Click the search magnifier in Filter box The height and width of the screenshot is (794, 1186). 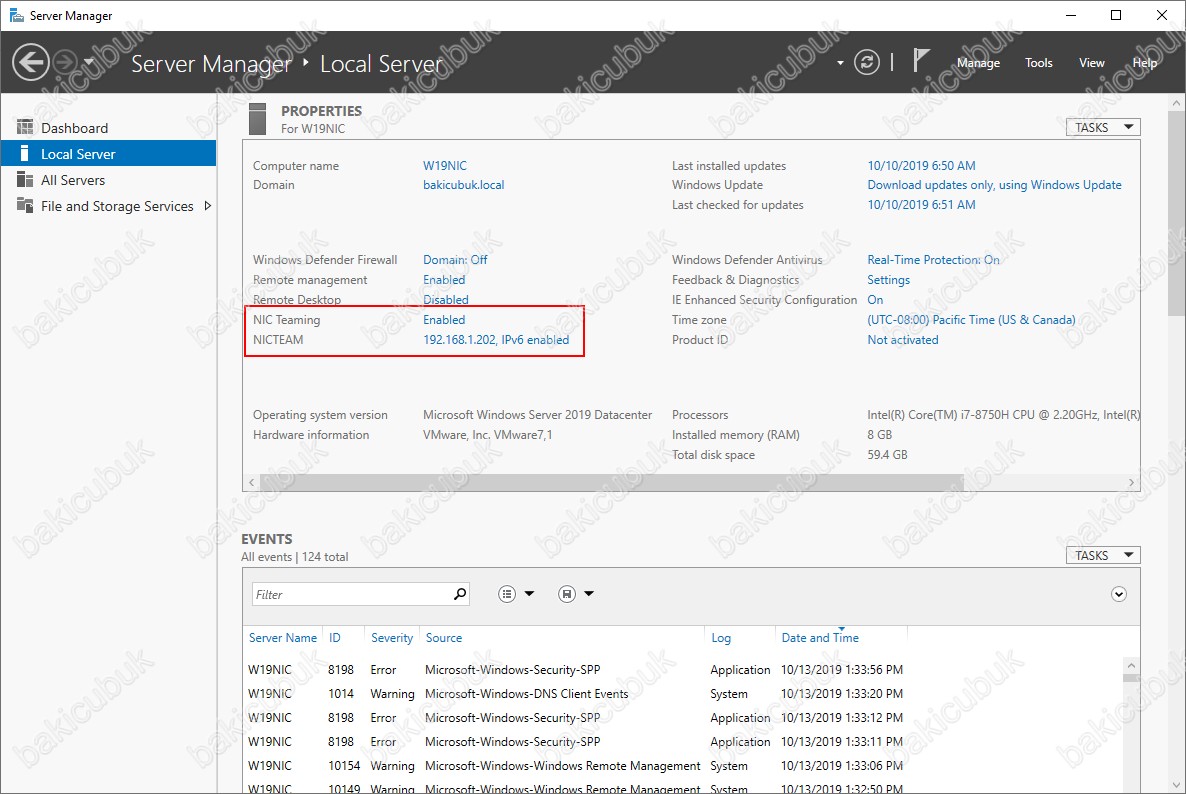click(460, 594)
